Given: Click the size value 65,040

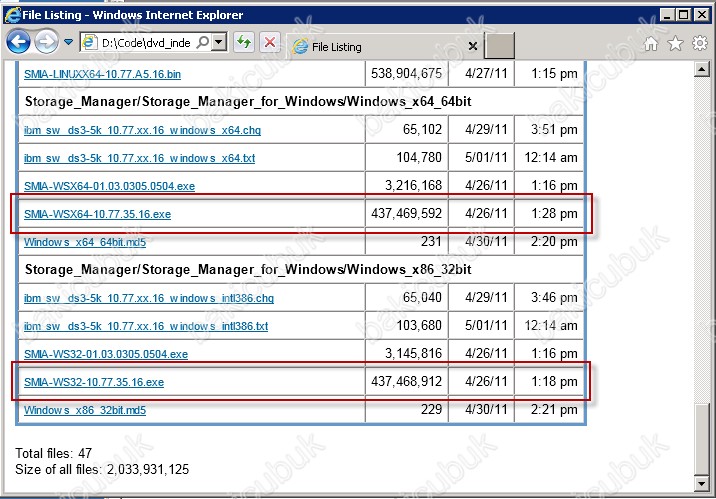Looking at the screenshot, I should [422, 297].
